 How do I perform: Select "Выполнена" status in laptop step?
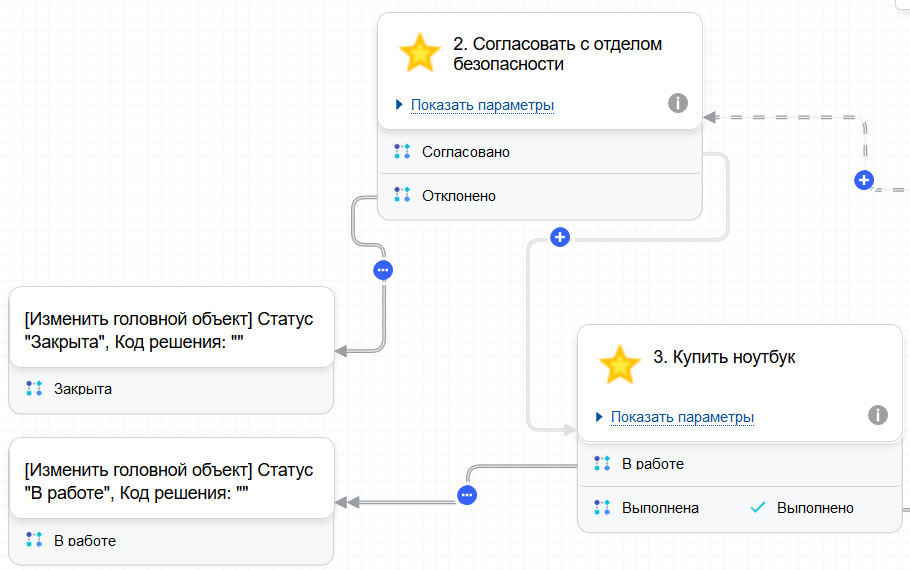660,508
